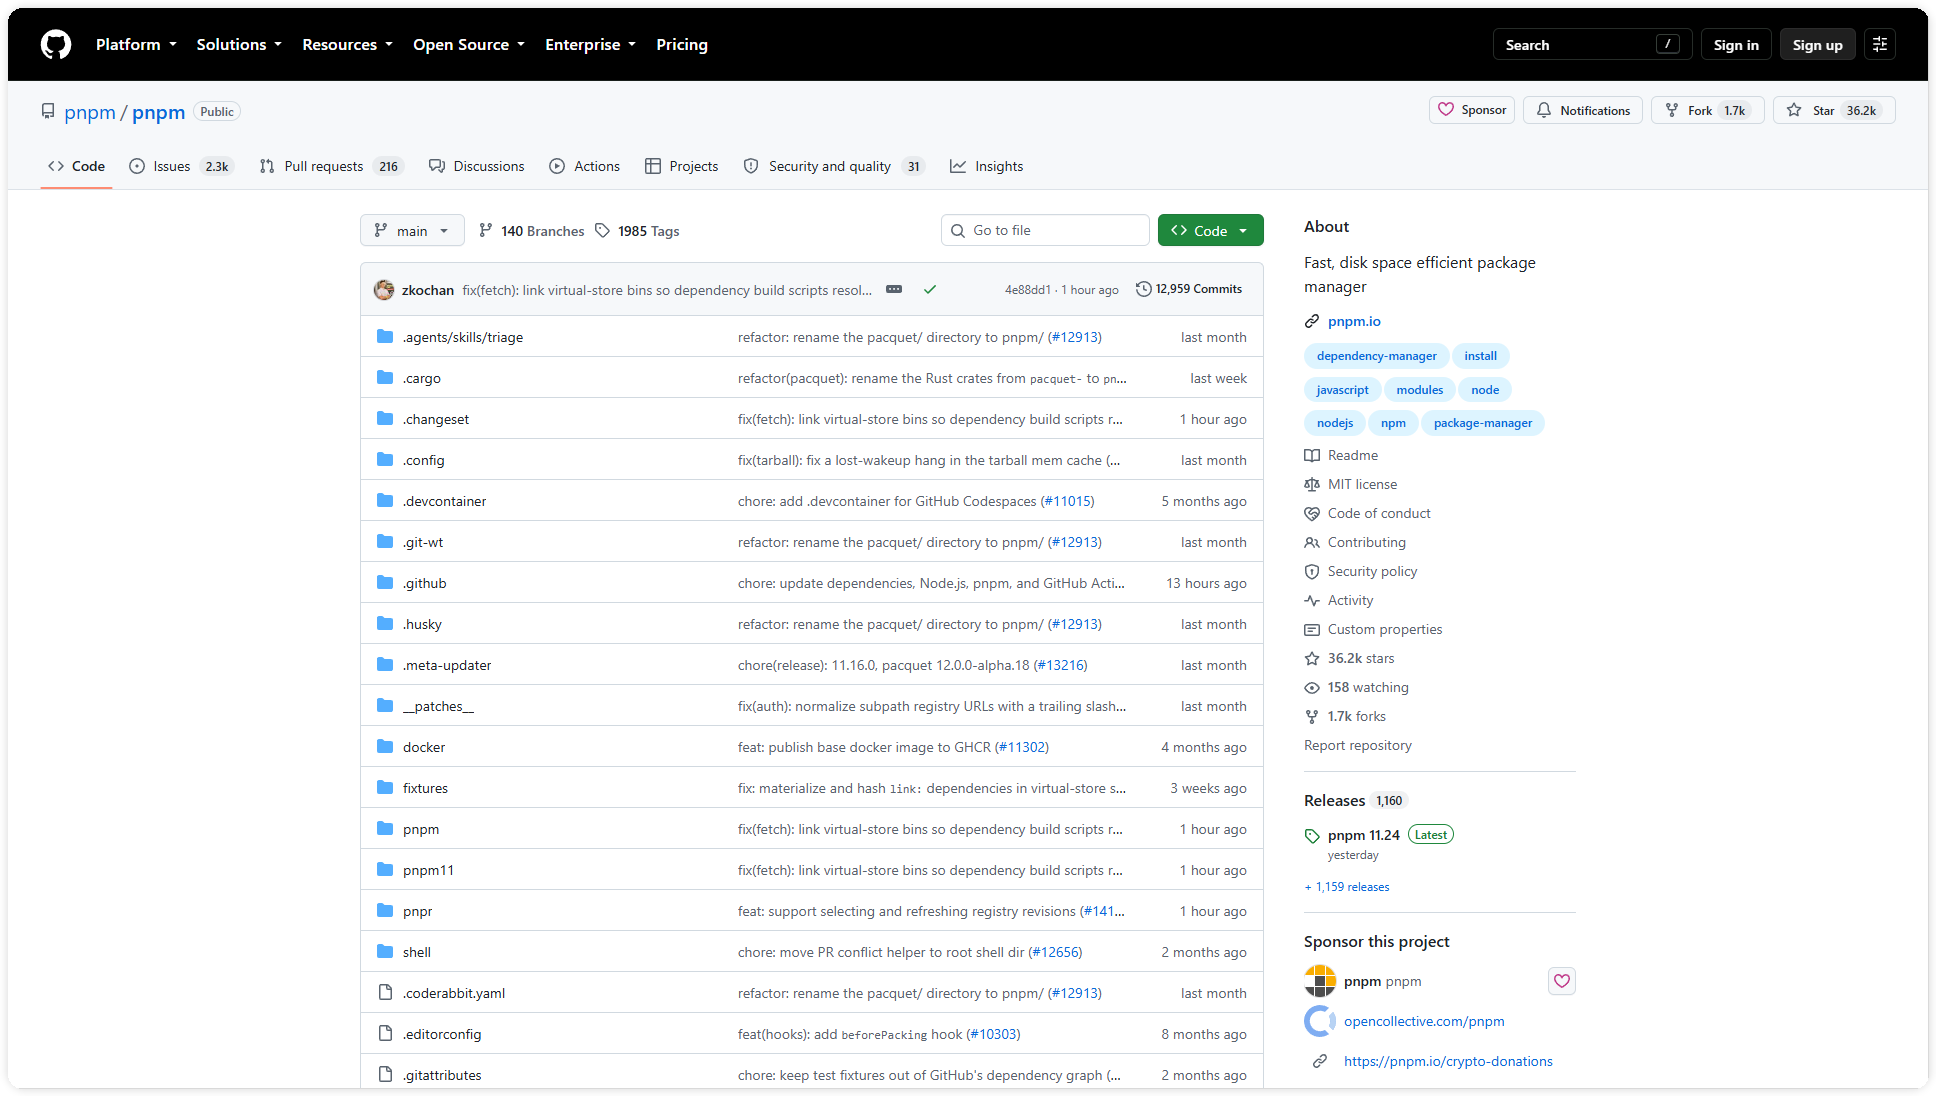Click the opencollective logo icon
Viewport: 1936px width, 1096px height.
[1320, 1021]
